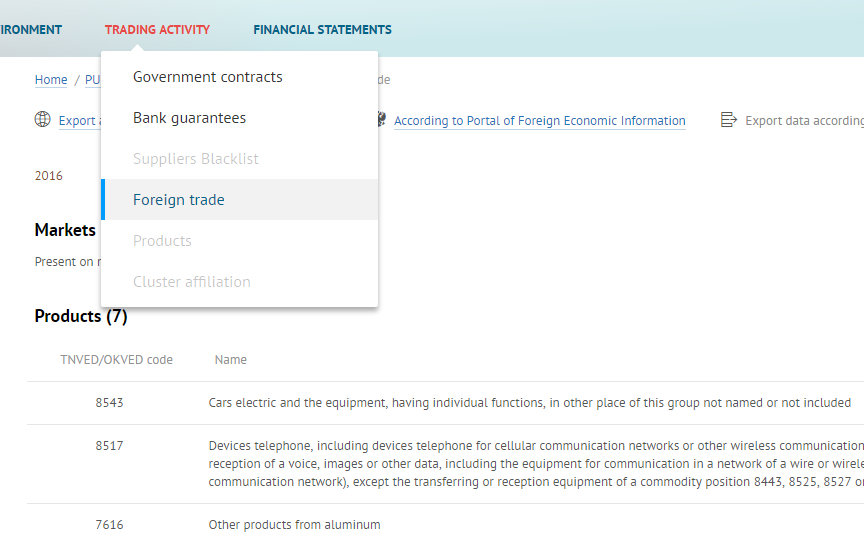Click the Environment menu item
The width and height of the screenshot is (864, 540).
pyautogui.click(x=31, y=30)
